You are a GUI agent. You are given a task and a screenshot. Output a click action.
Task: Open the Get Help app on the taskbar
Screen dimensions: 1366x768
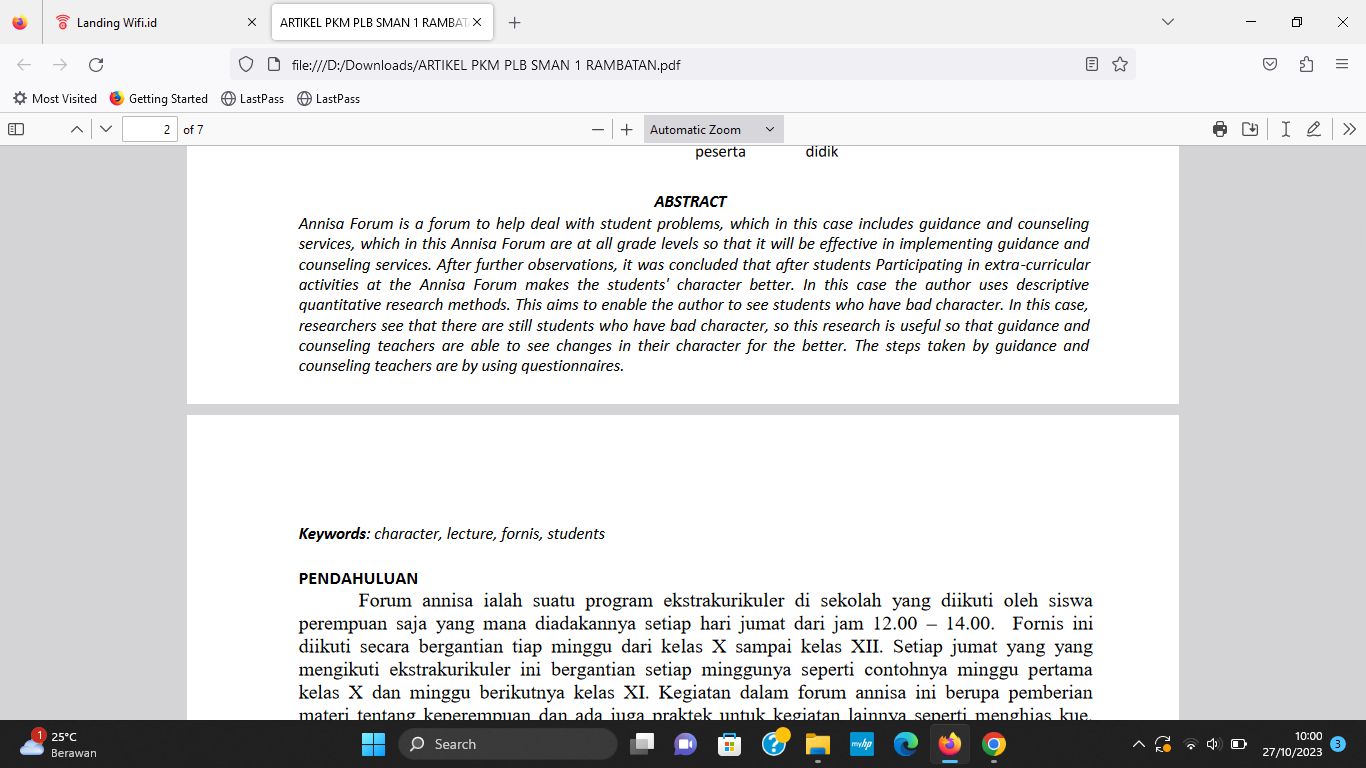pos(774,744)
